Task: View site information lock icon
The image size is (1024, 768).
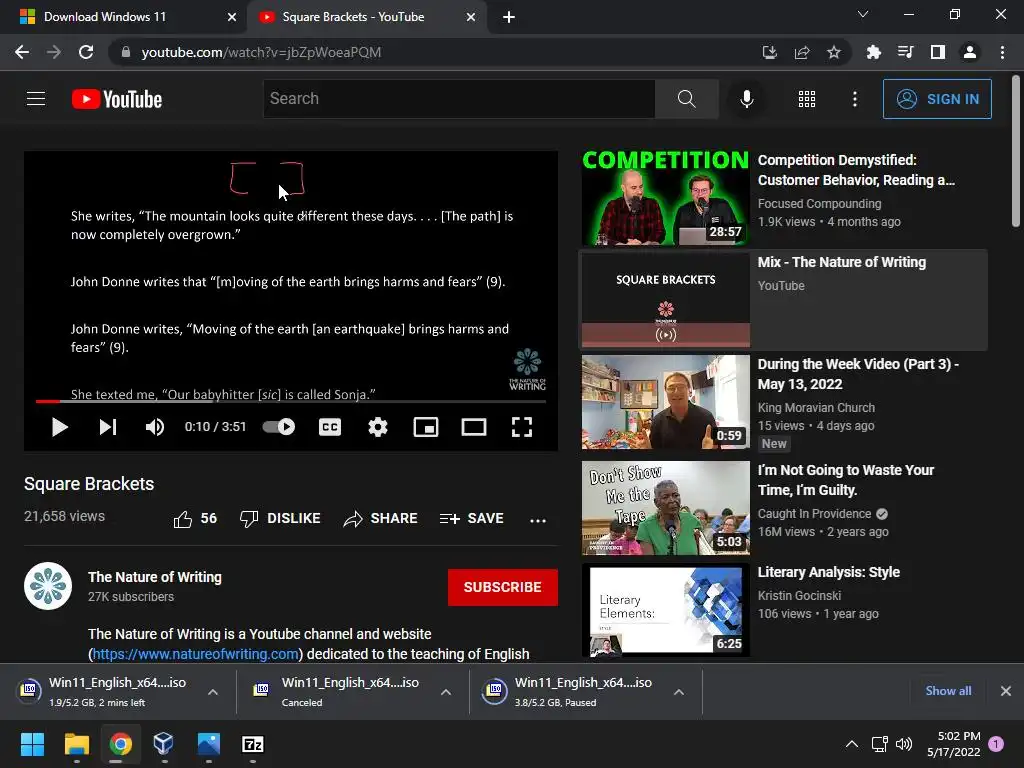Action: (125, 52)
